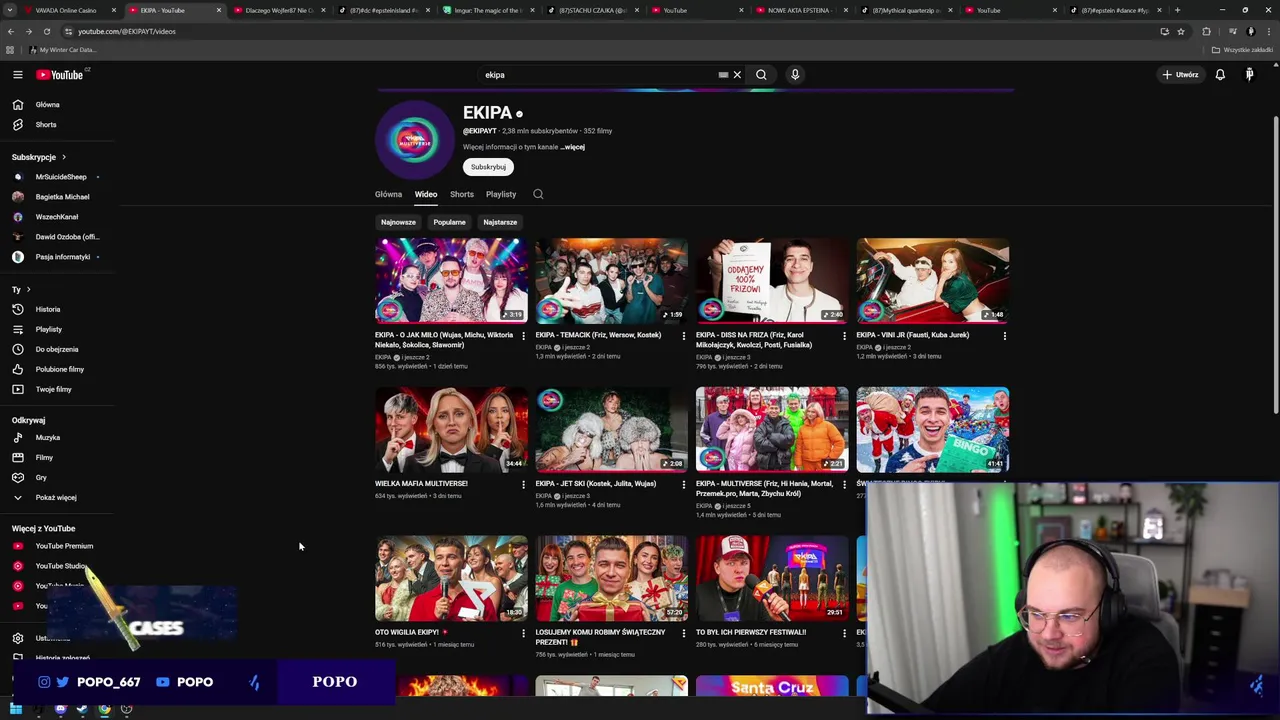Image resolution: width=1280 pixels, height=720 pixels.
Task: Sort videos by Najnowsze chip
Action: click(x=398, y=222)
